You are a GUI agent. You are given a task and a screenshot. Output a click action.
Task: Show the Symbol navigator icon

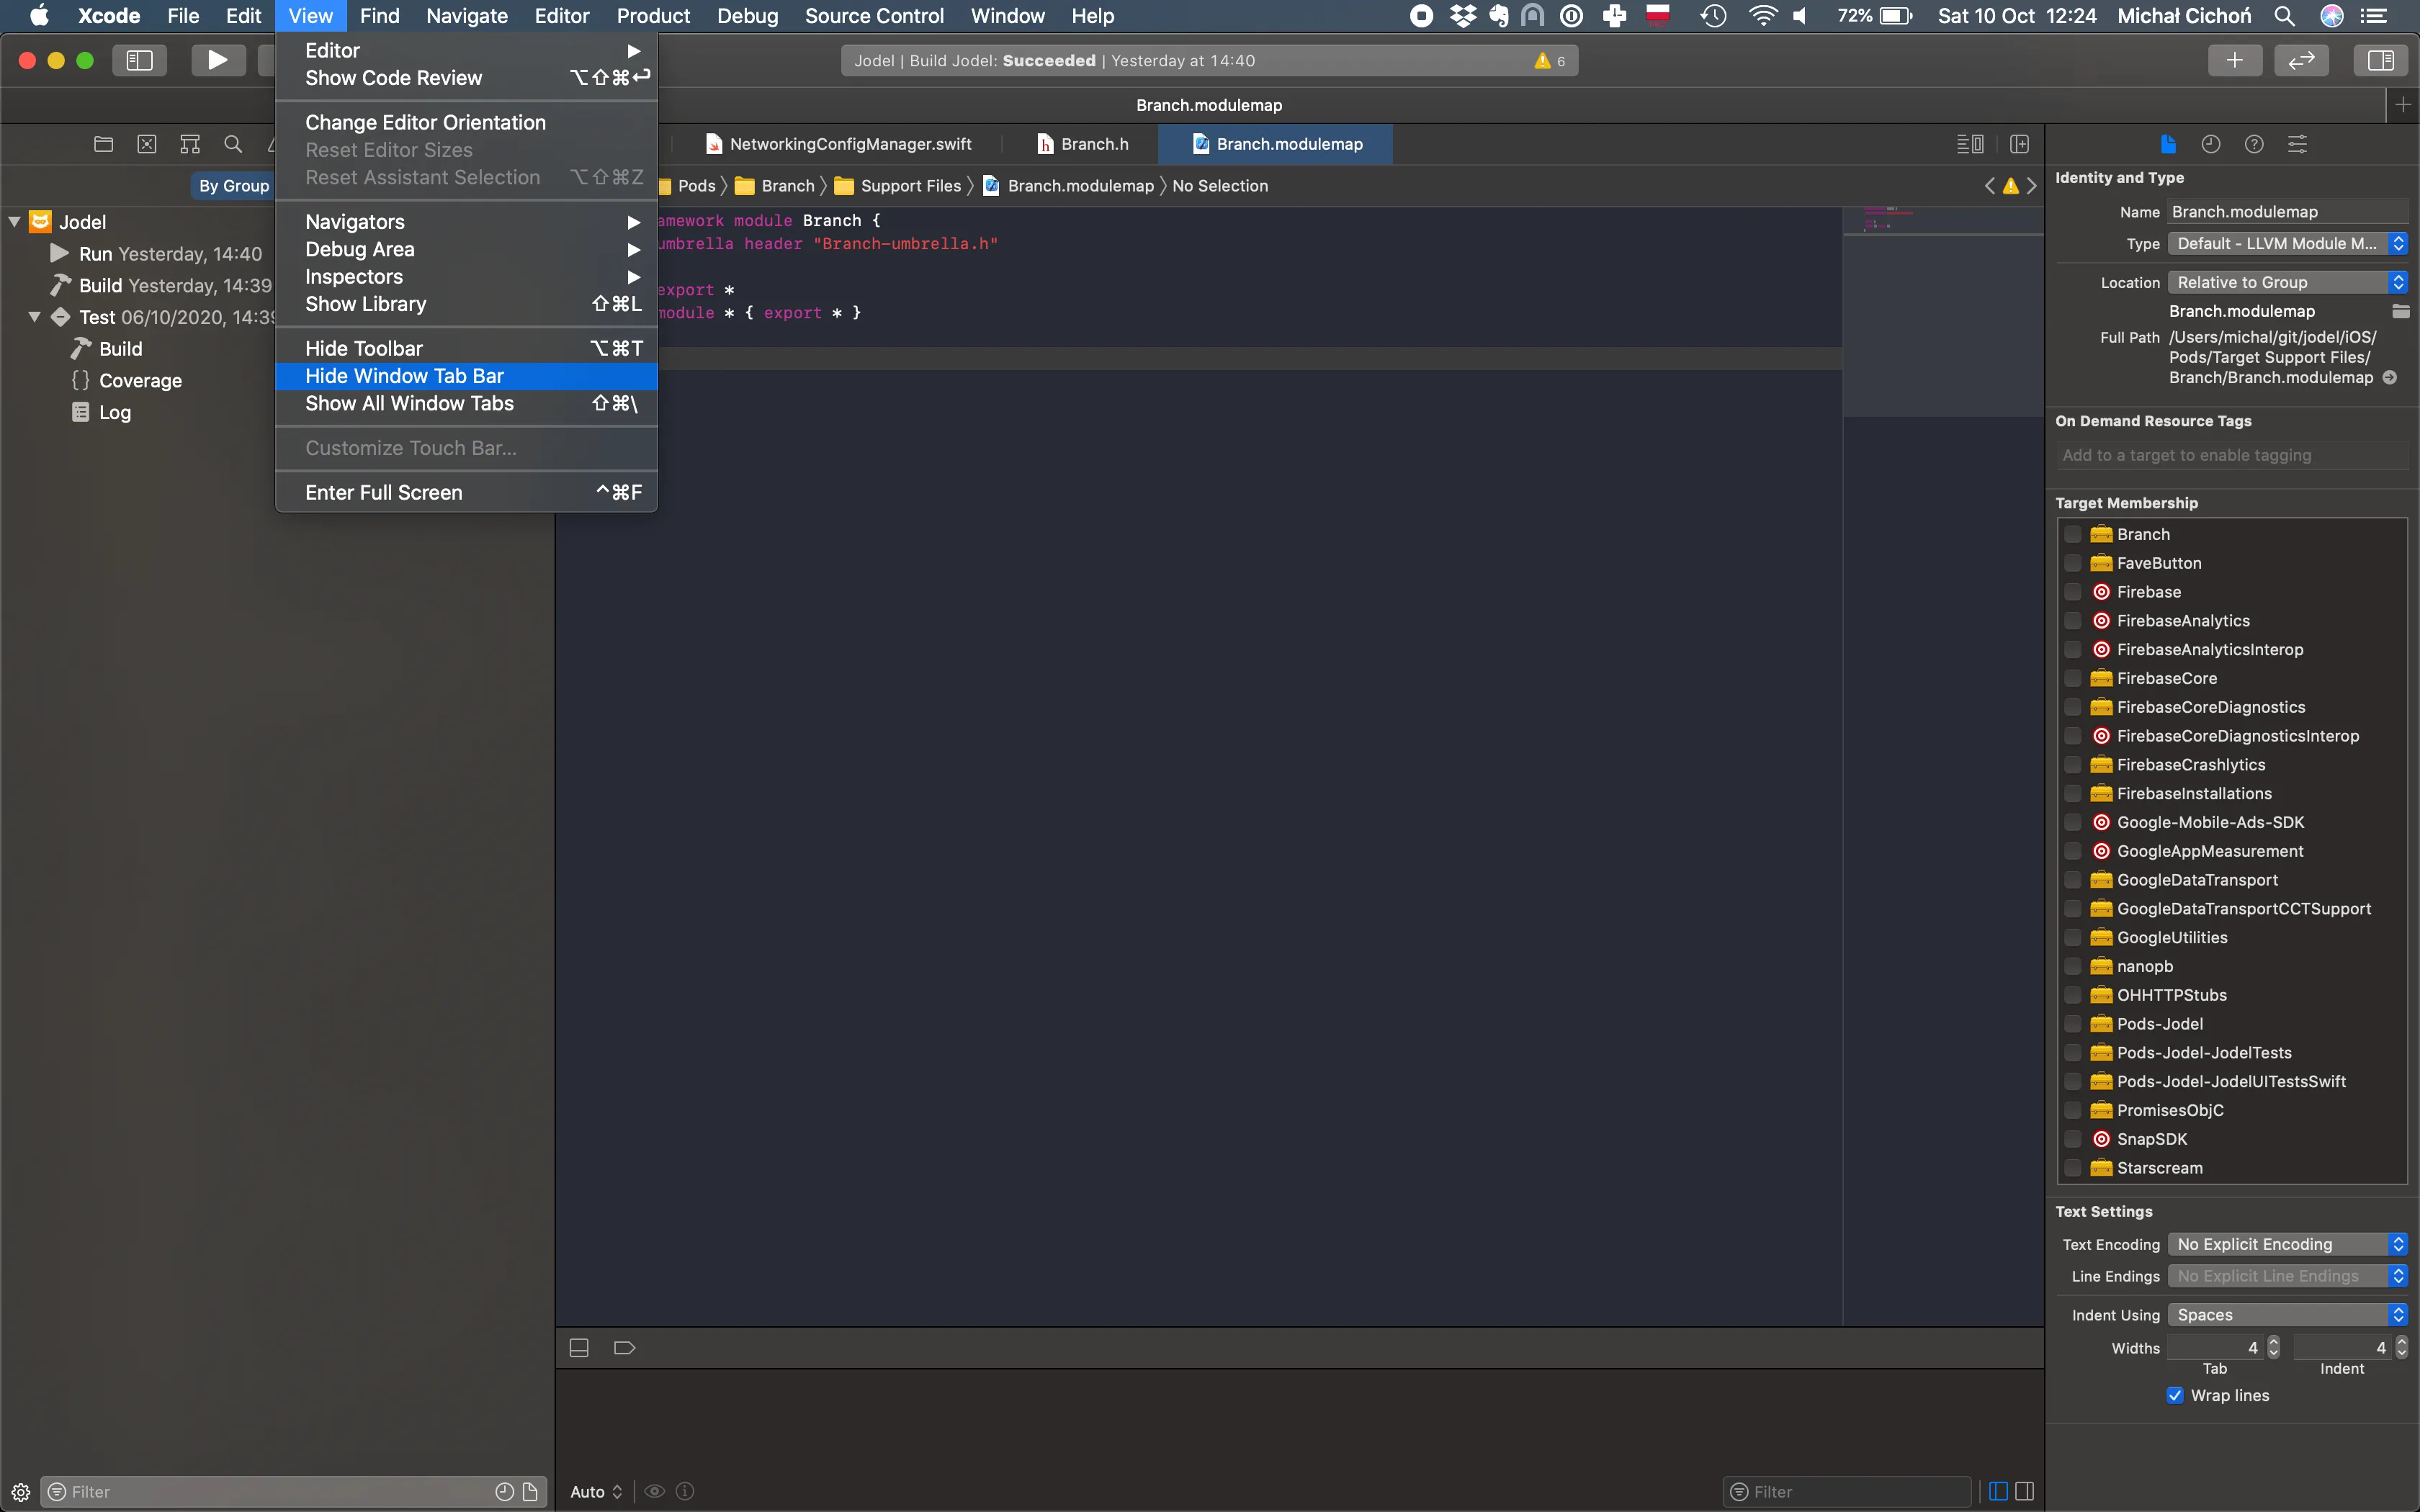190,144
